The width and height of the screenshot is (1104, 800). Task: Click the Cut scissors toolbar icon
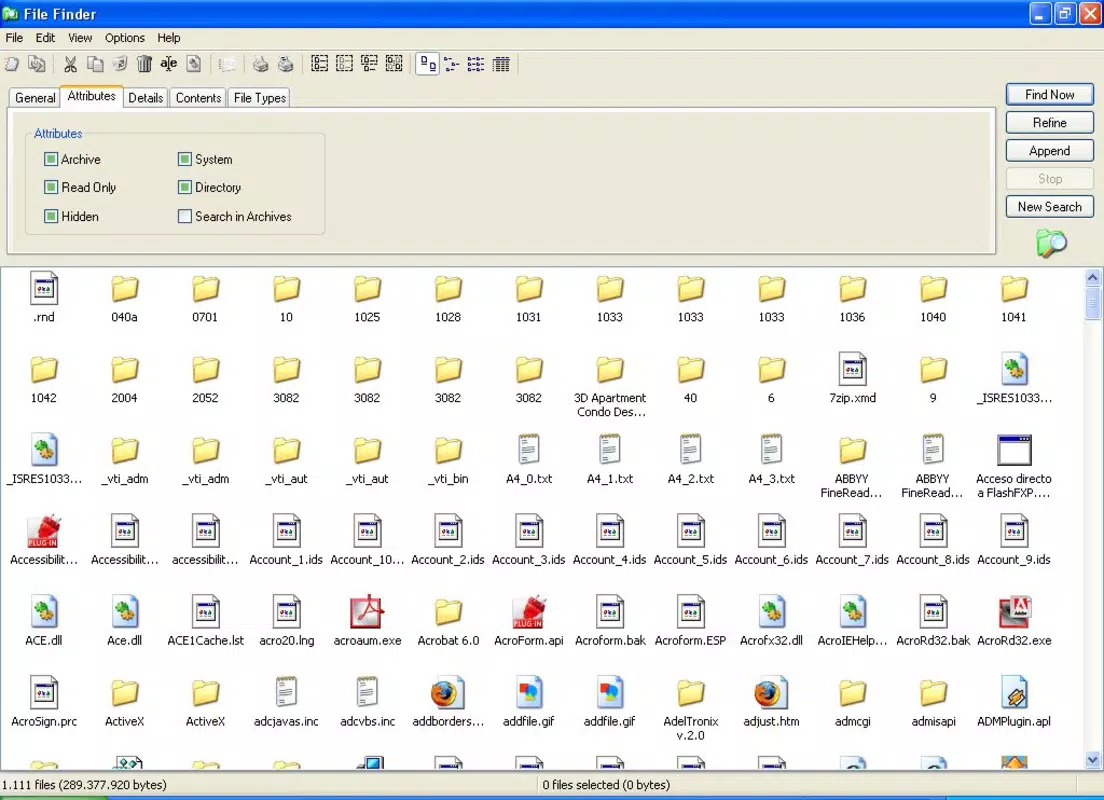pyautogui.click(x=70, y=65)
